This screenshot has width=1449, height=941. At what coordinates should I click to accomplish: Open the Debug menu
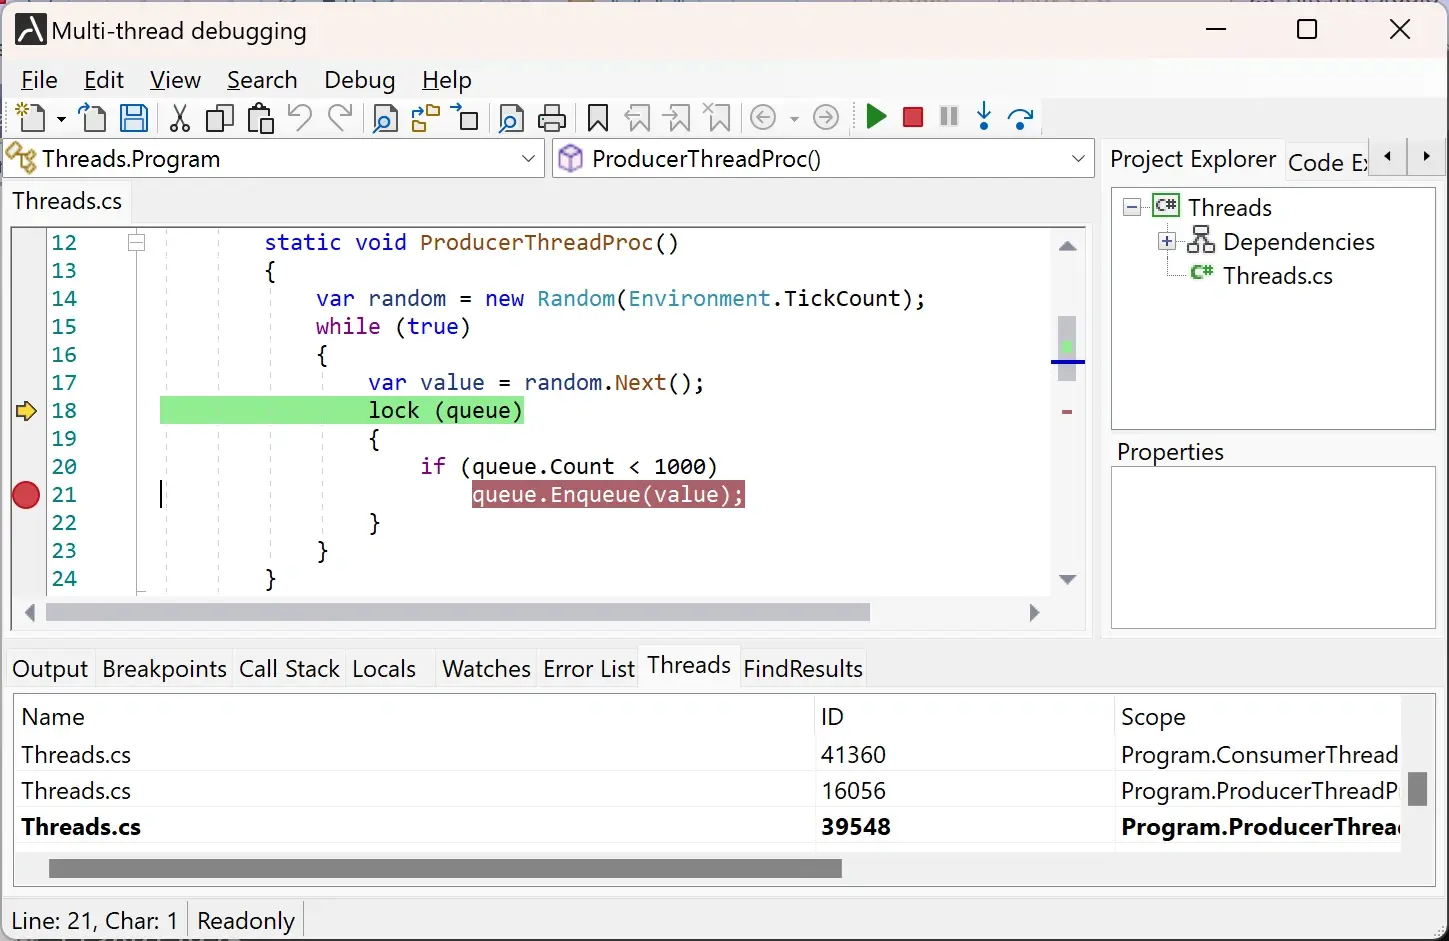pos(360,80)
